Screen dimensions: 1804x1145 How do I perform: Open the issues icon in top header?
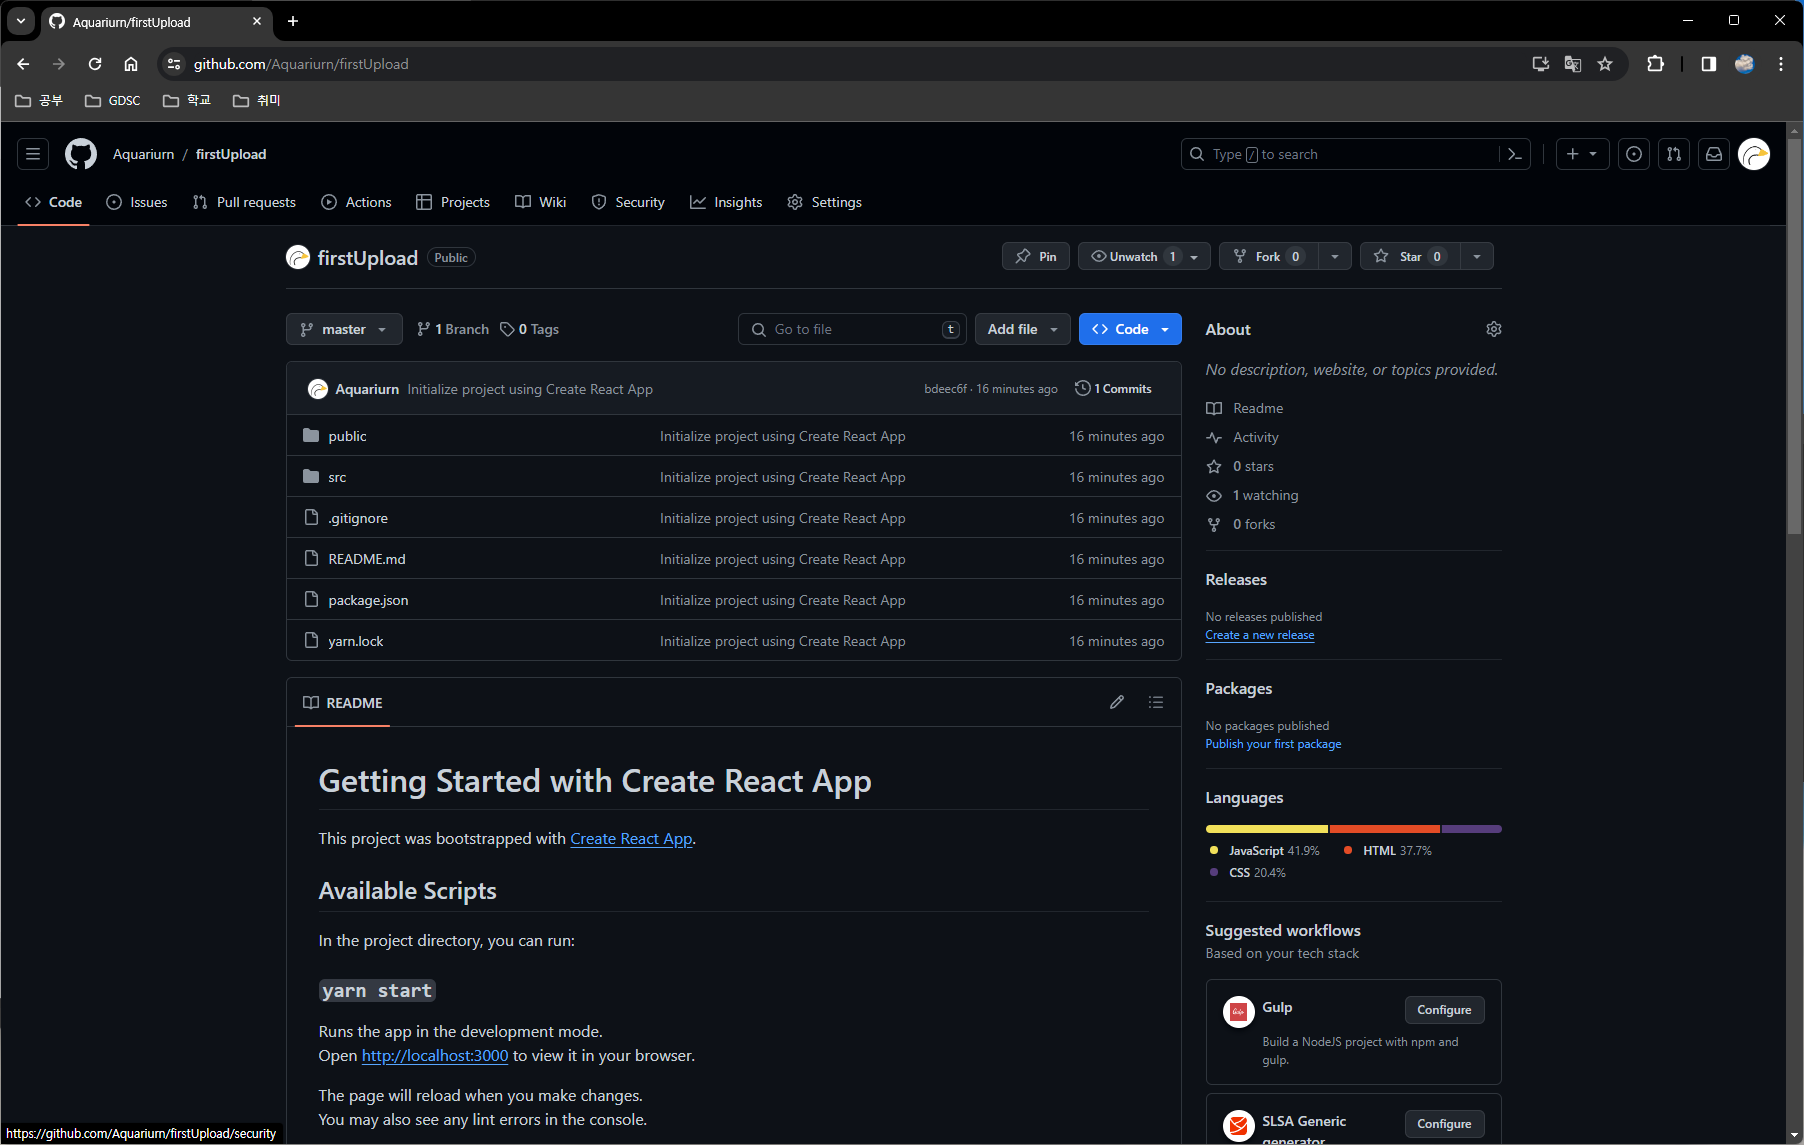coord(1634,154)
